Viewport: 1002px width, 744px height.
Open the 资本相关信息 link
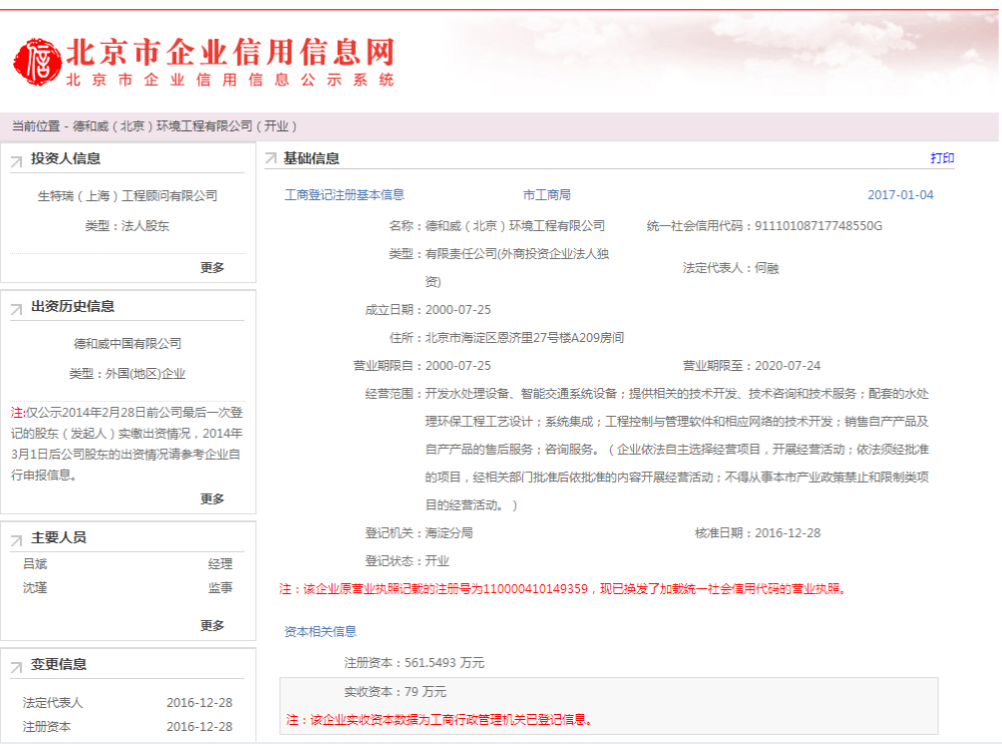click(x=320, y=632)
